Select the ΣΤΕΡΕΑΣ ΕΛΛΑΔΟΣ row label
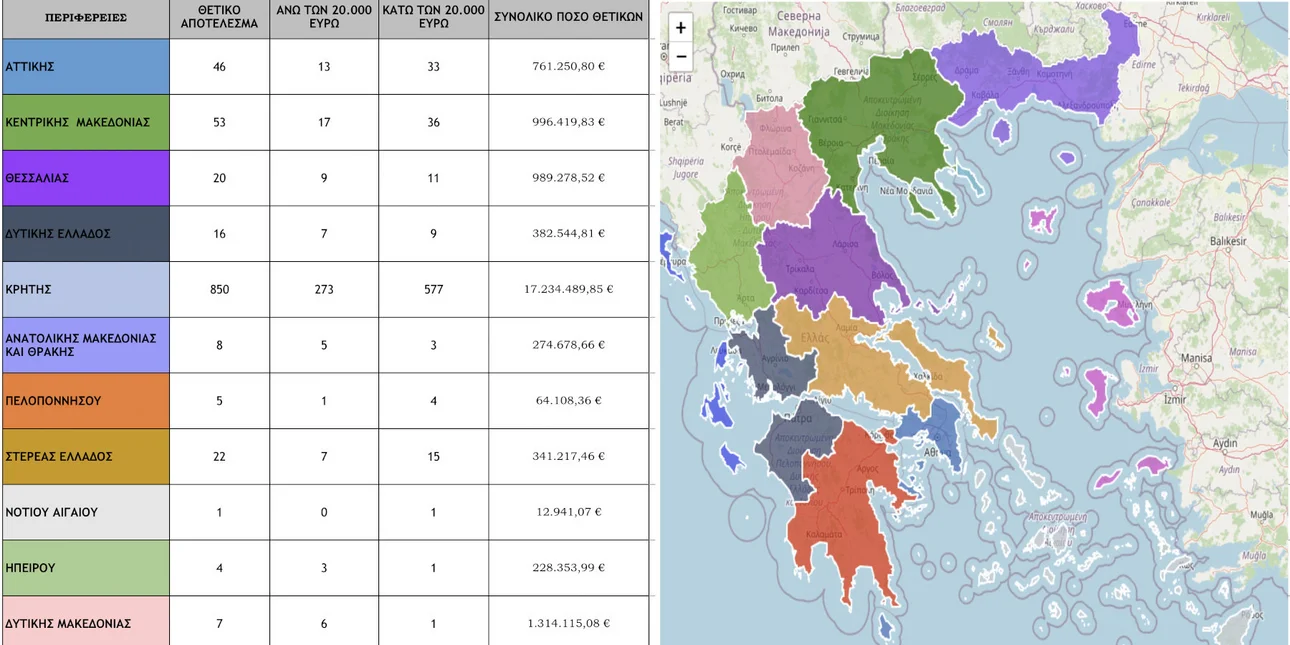The image size is (1290, 645). [86, 457]
